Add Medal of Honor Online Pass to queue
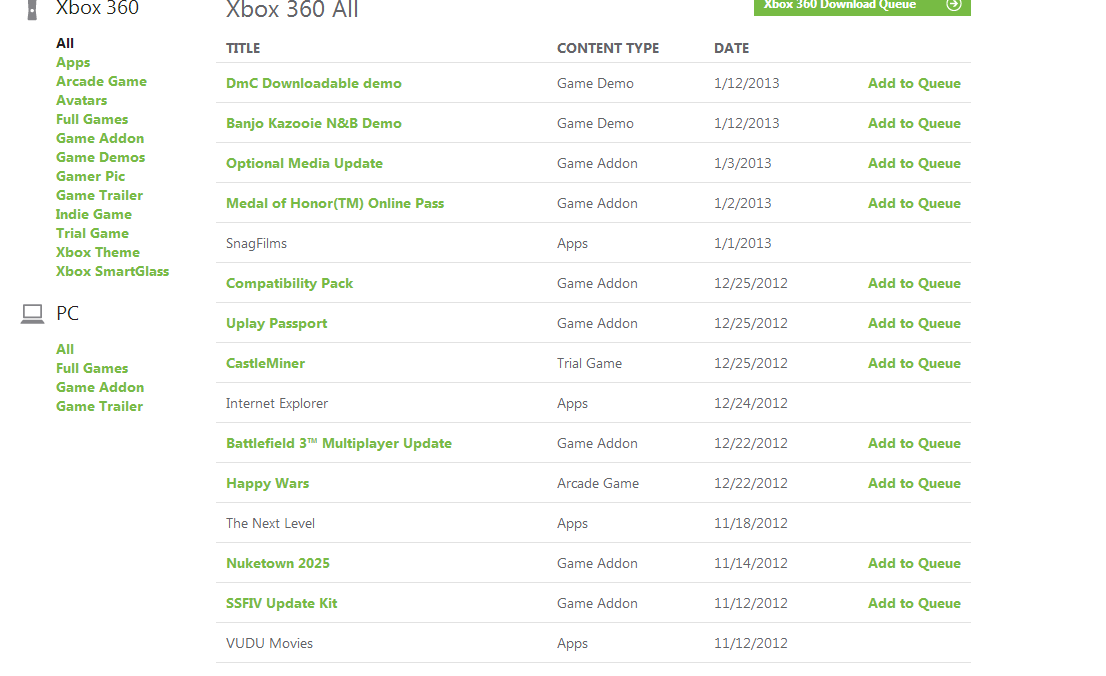The height and width of the screenshot is (676, 1106). 914,203
